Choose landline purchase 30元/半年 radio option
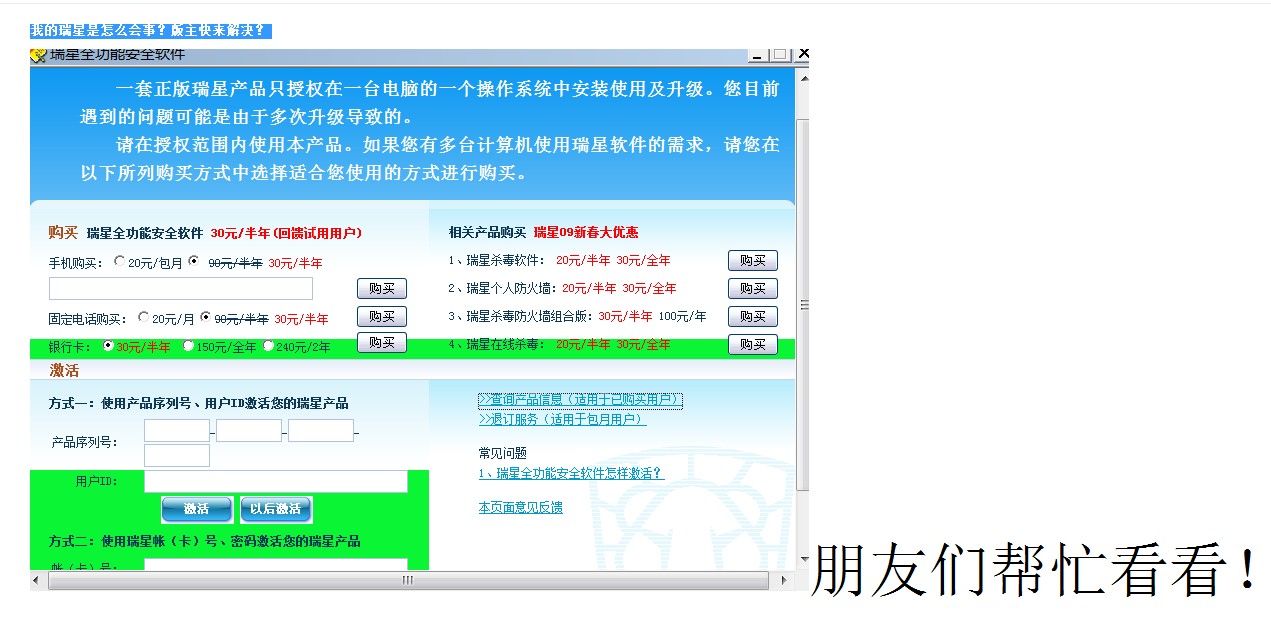 tap(206, 318)
